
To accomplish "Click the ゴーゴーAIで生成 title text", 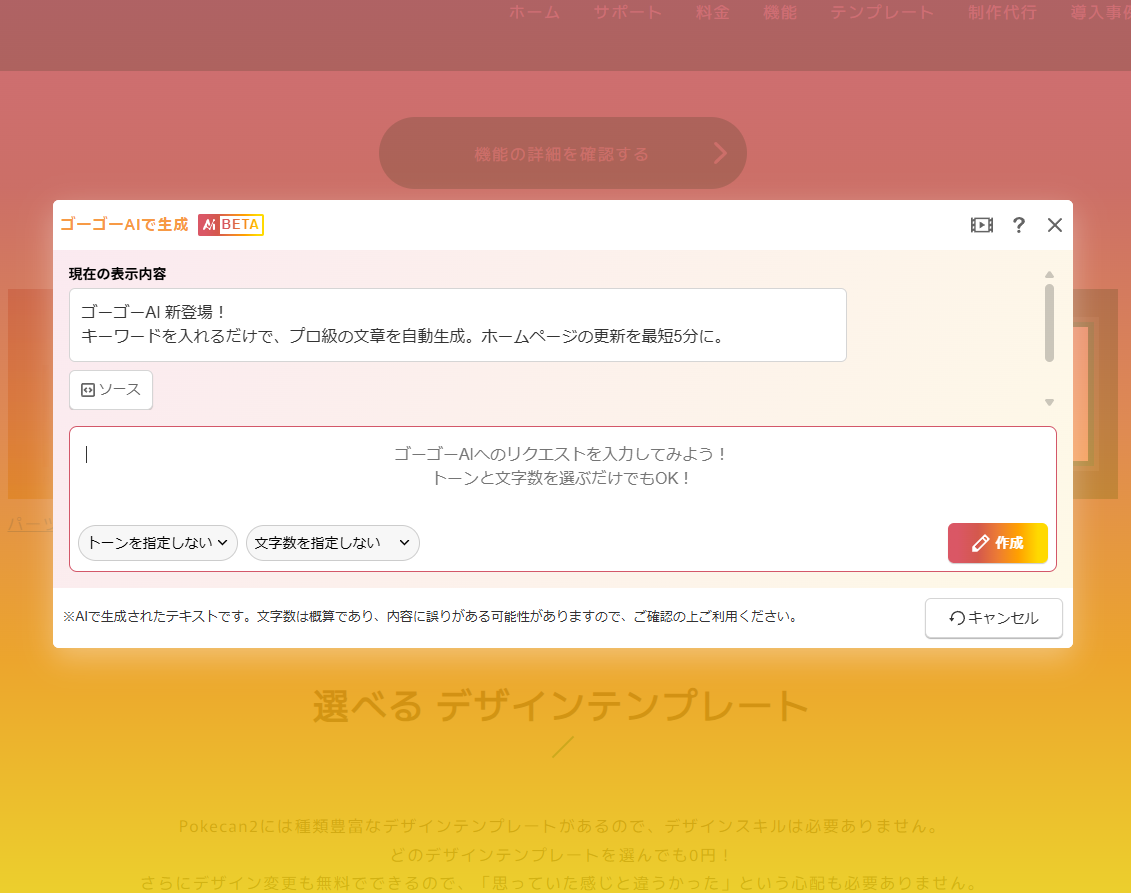I will [124, 225].
